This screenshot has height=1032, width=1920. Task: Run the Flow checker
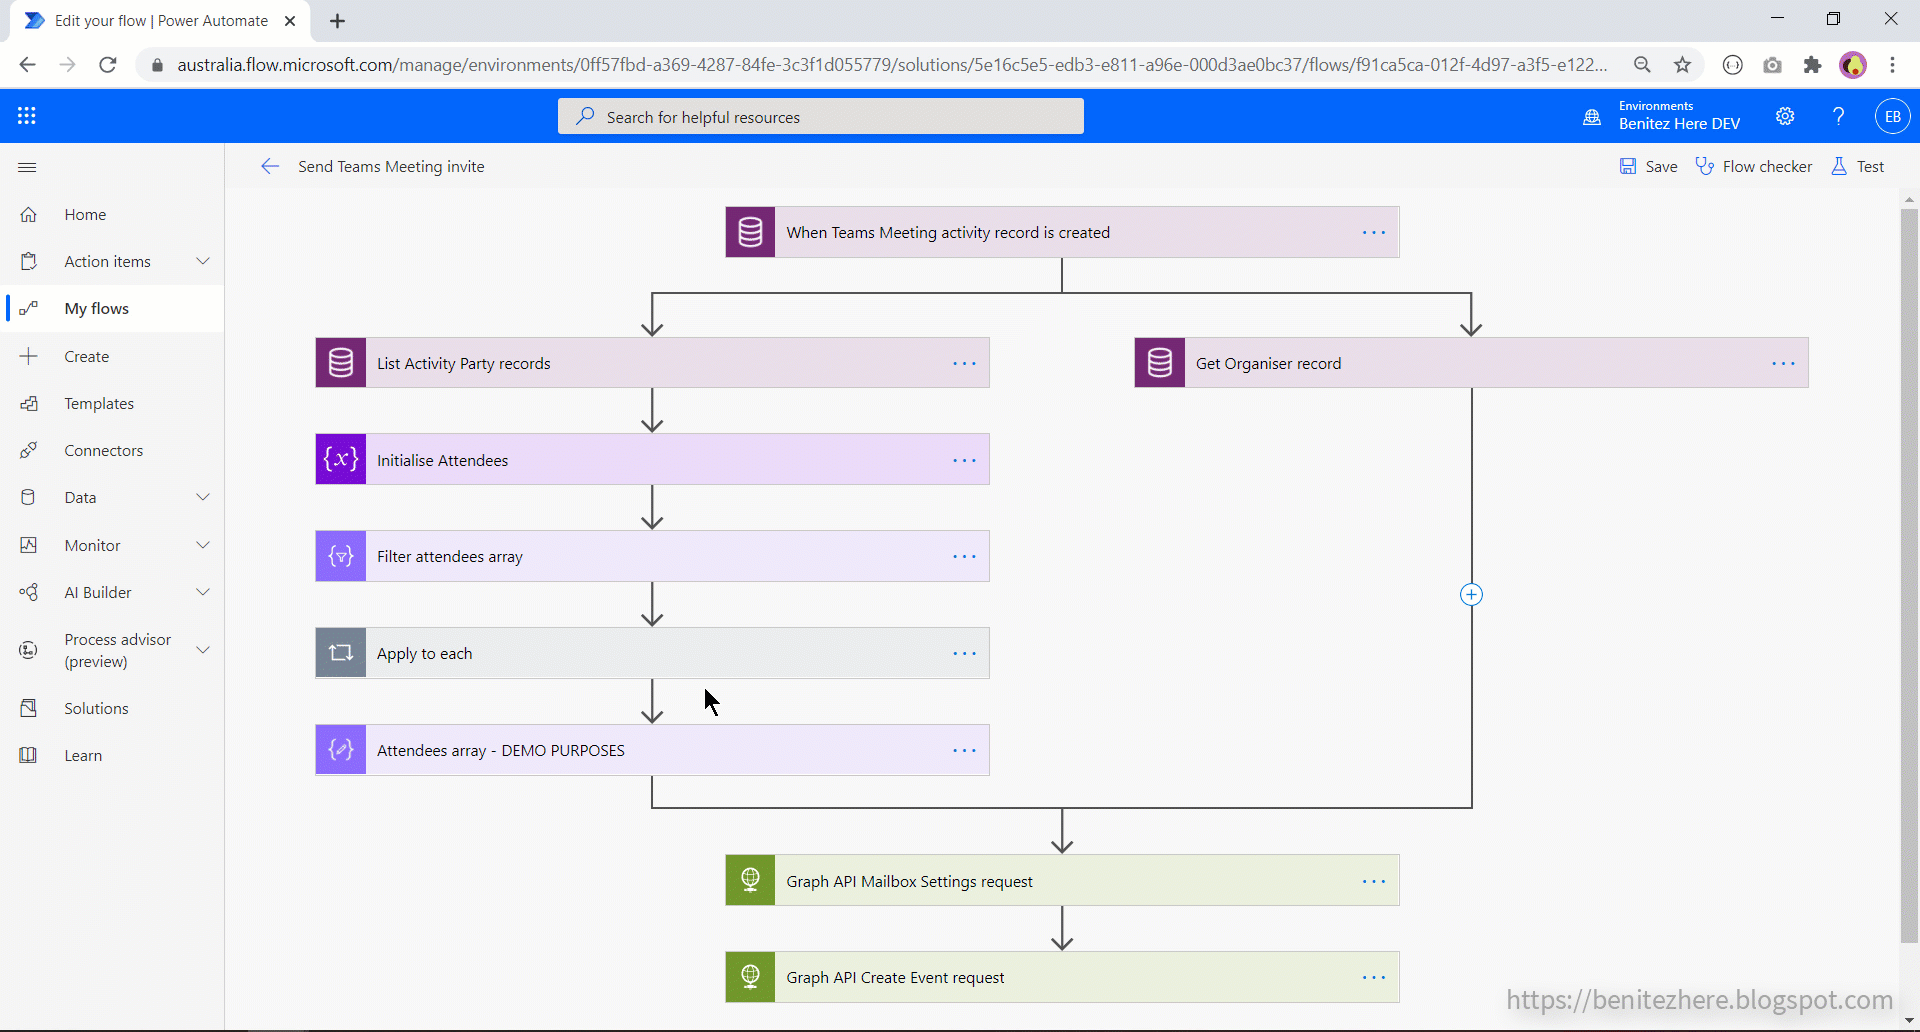click(x=1754, y=166)
